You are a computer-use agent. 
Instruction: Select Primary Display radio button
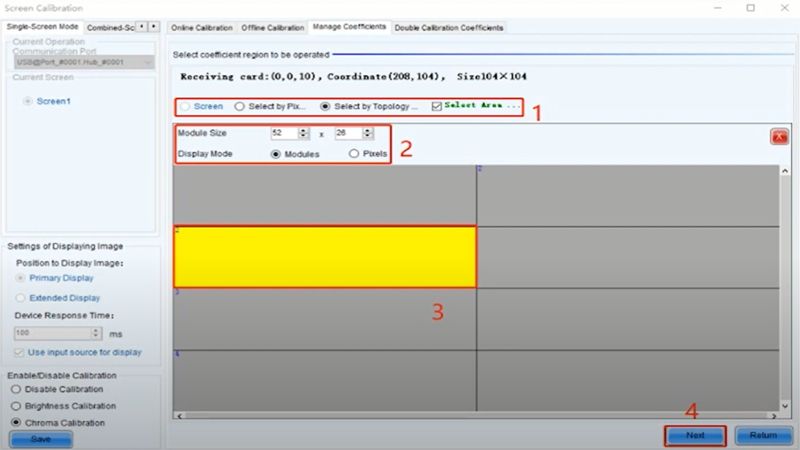click(x=20, y=278)
